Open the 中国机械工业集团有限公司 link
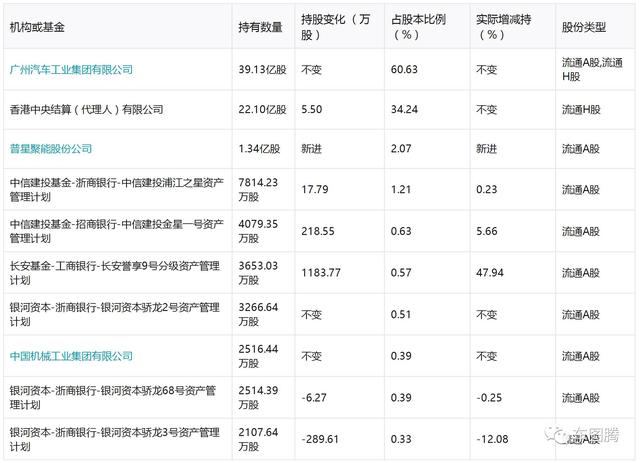Screen dimensions: 640x463 [x=71, y=356]
